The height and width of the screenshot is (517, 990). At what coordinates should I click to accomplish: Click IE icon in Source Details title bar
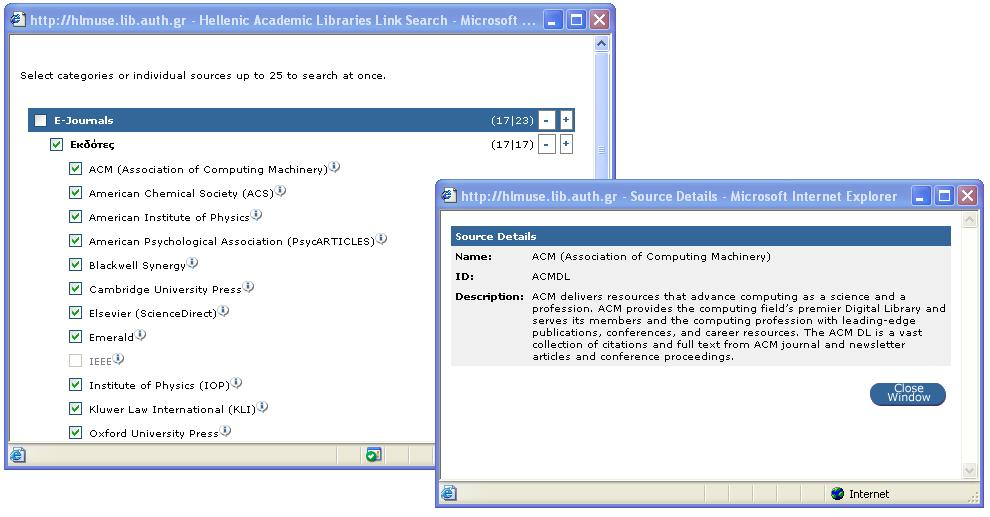449,196
